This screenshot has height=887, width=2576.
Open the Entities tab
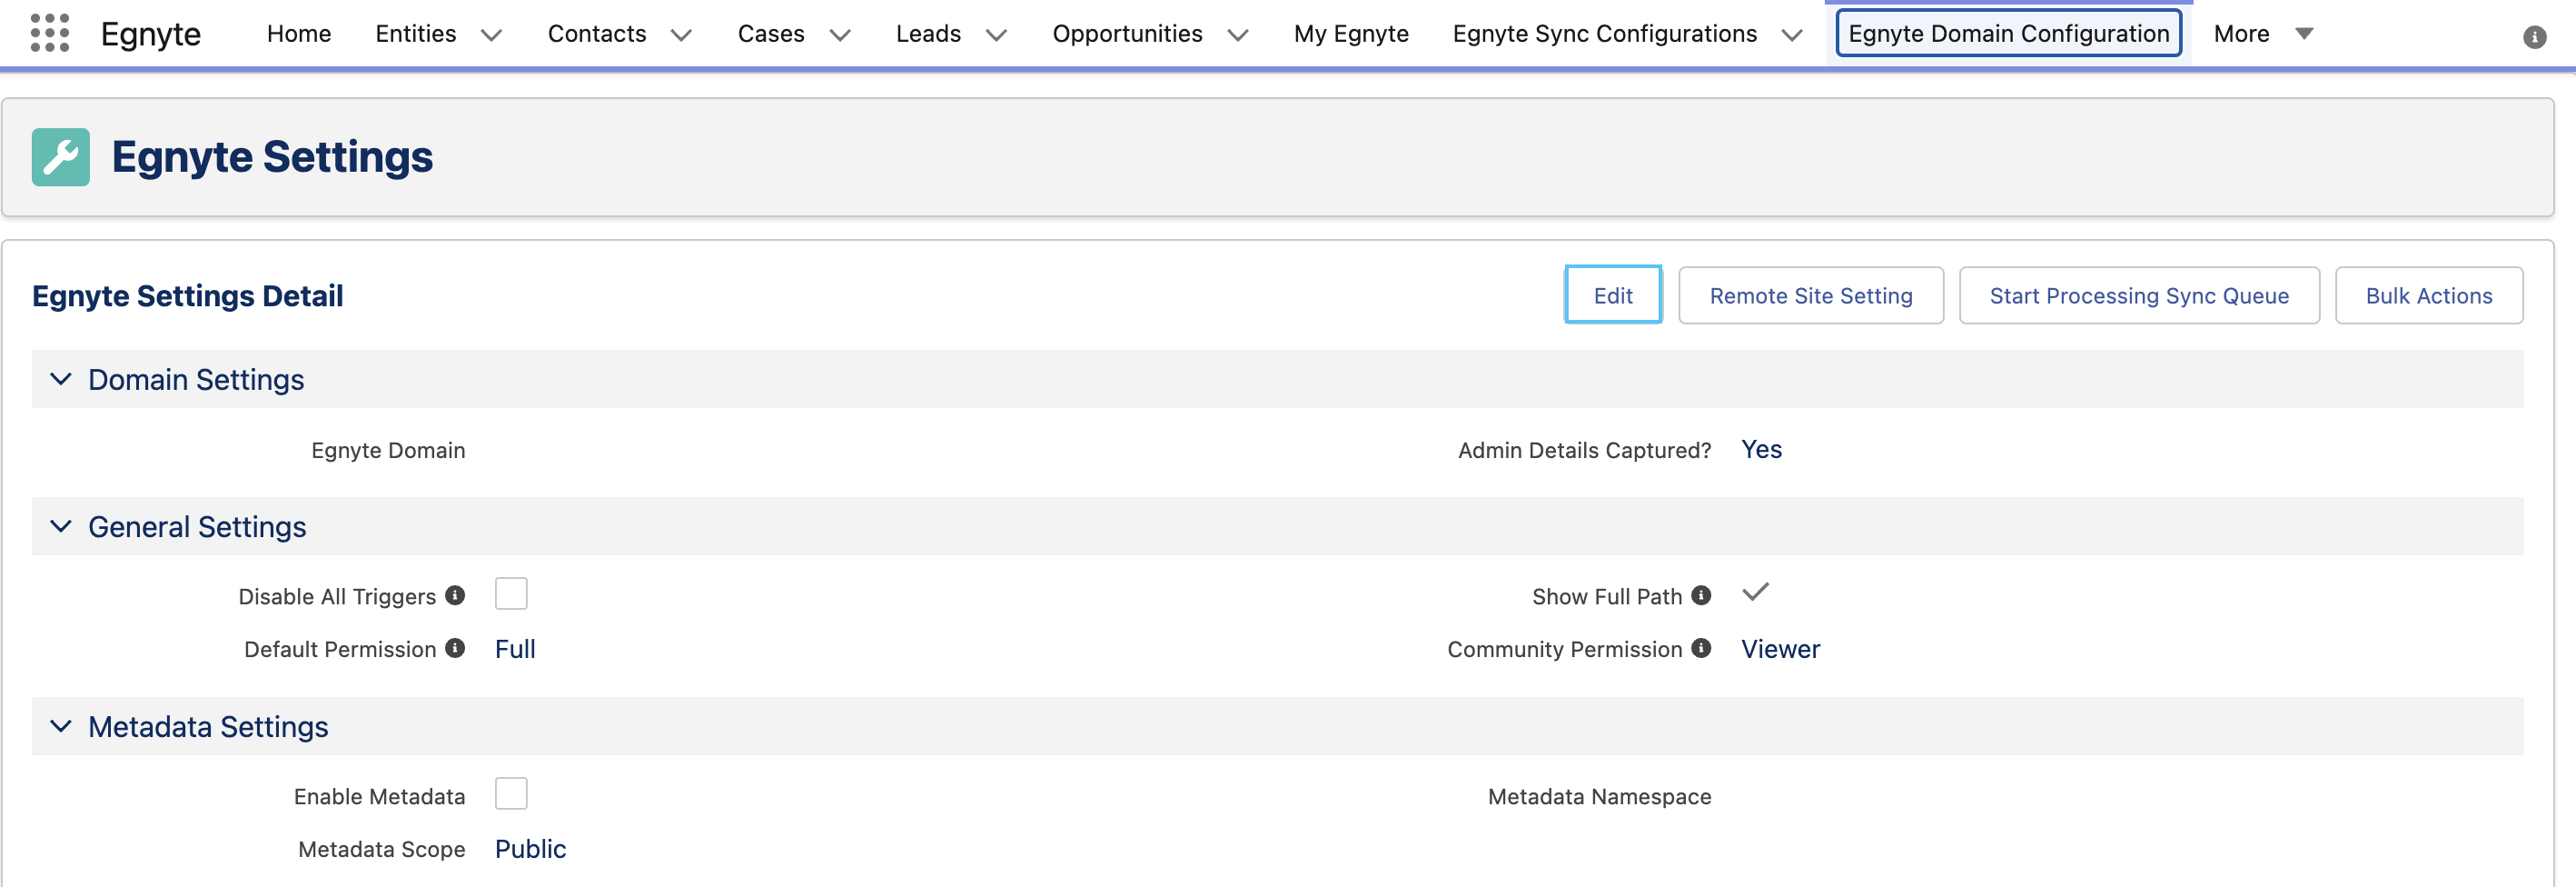click(416, 34)
